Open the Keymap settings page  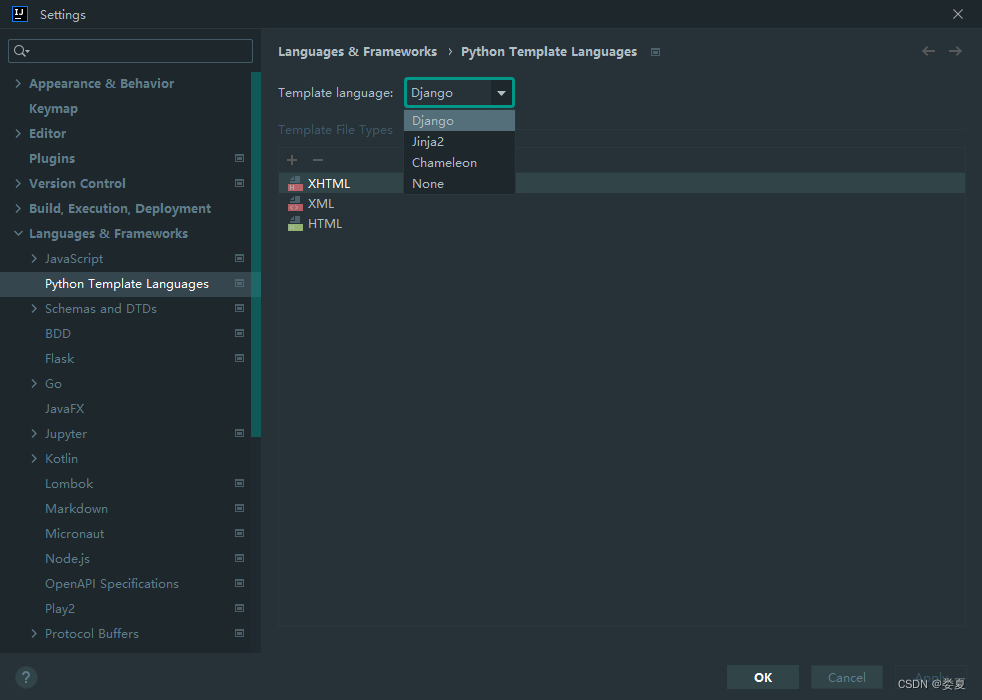(53, 108)
